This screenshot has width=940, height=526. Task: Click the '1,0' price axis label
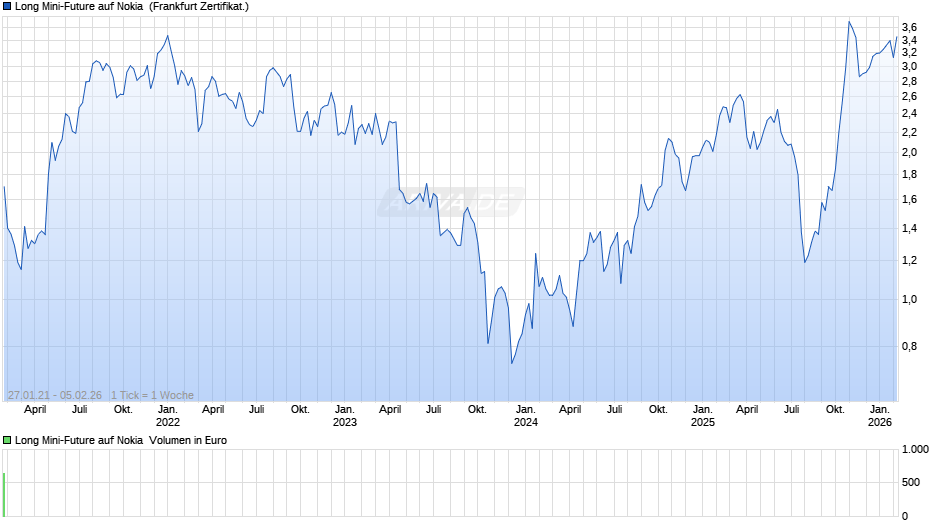pyautogui.click(x=909, y=299)
